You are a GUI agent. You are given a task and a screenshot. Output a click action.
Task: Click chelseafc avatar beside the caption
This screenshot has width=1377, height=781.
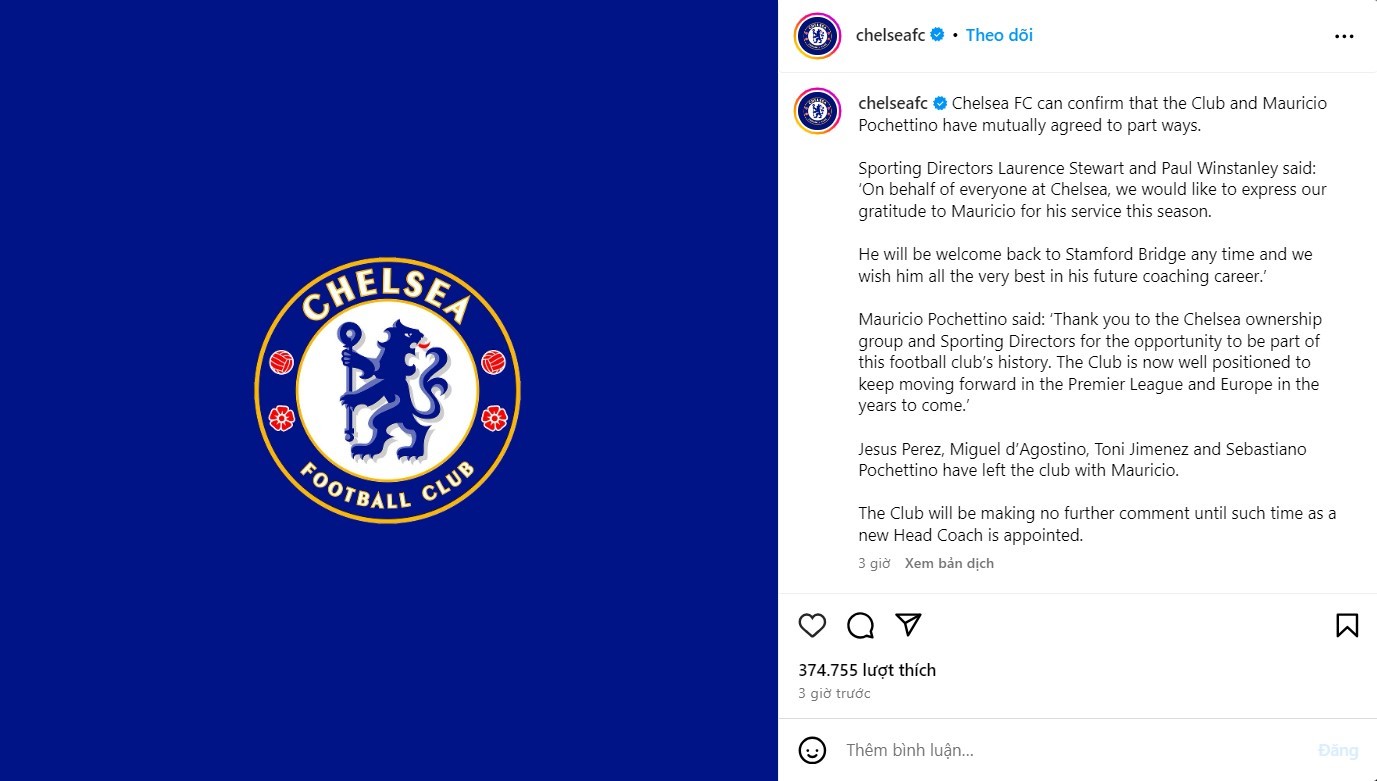[x=817, y=110]
